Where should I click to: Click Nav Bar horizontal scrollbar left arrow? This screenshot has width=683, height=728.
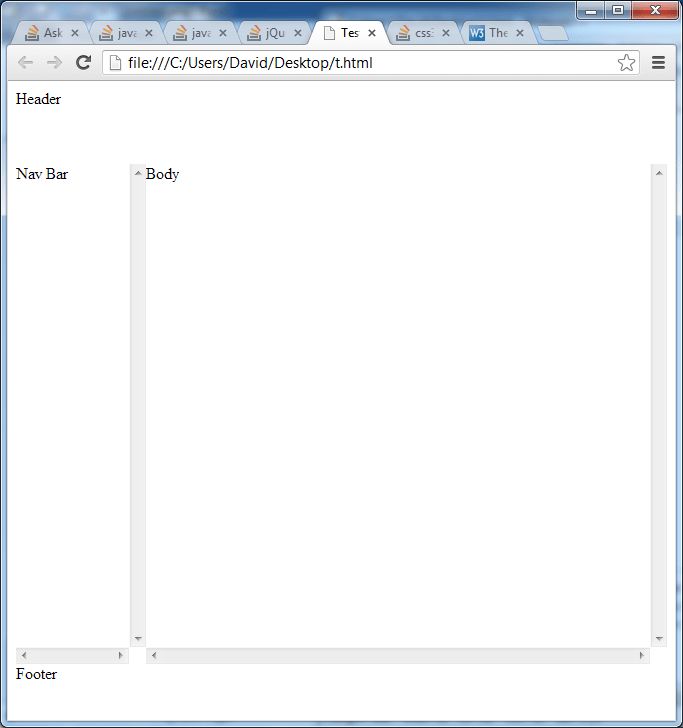pos(24,656)
